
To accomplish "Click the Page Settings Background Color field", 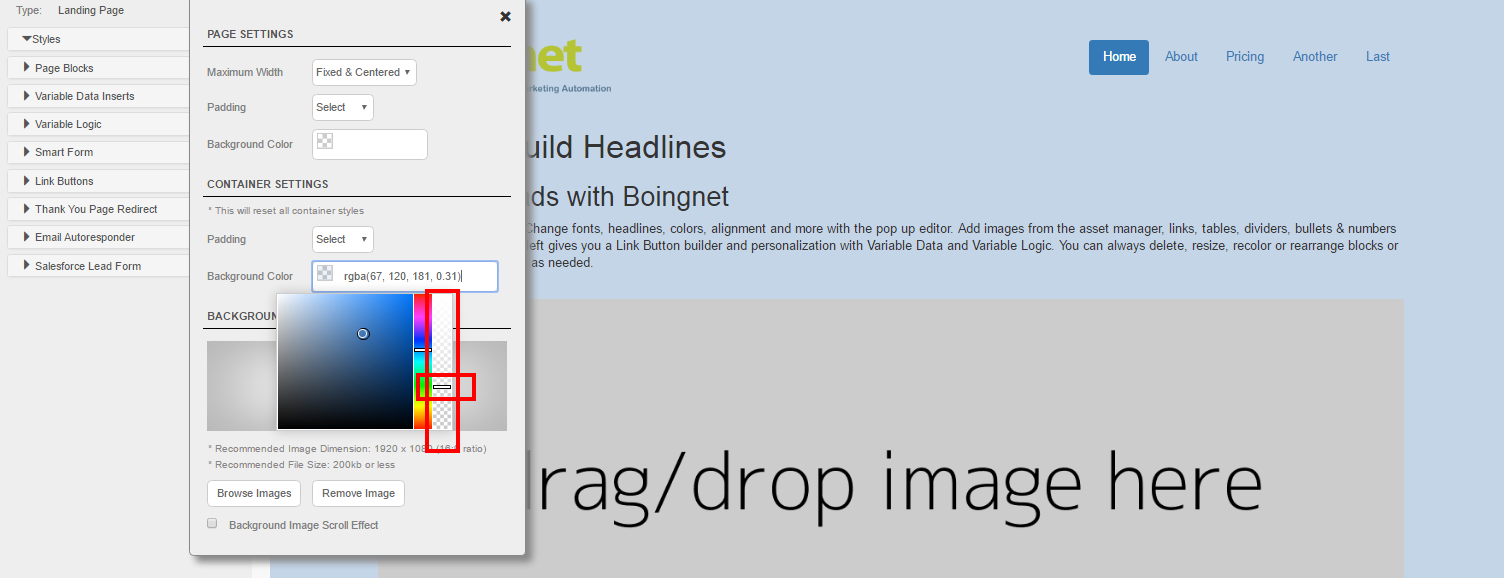I will click(370, 144).
